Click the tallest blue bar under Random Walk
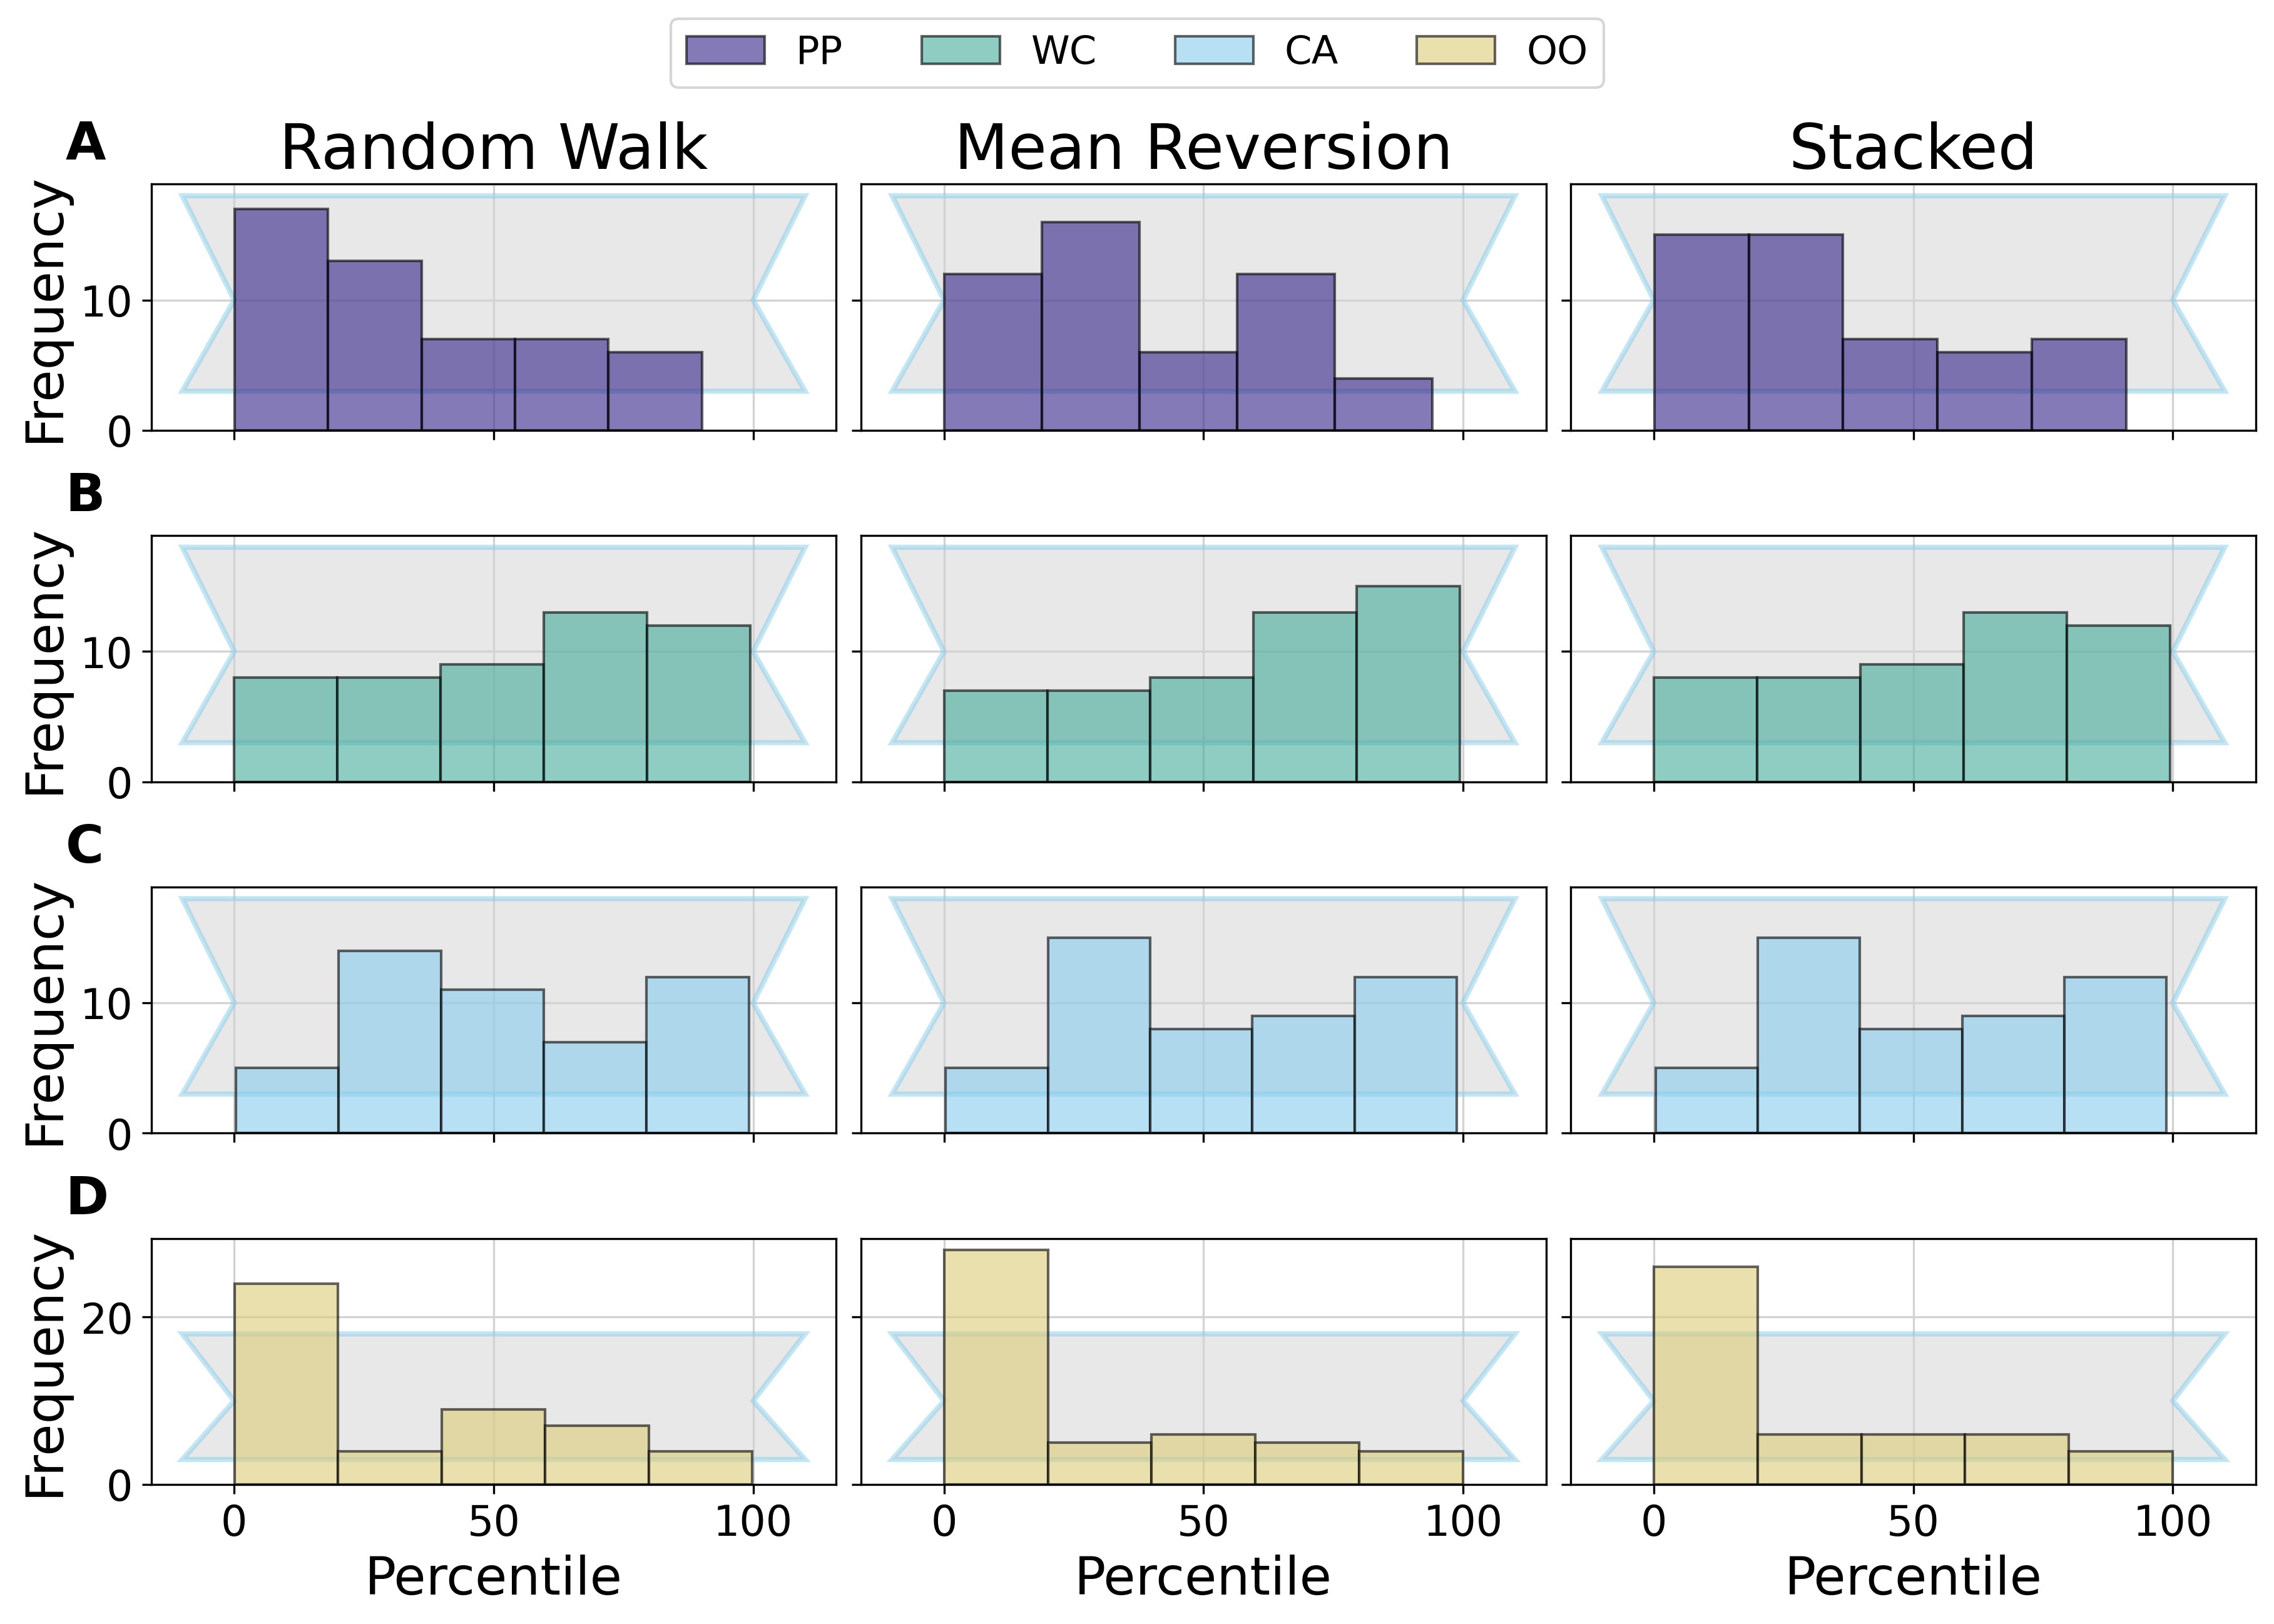Image resolution: width=2274 pixels, height=1624 pixels. pyautogui.click(x=389, y=1041)
